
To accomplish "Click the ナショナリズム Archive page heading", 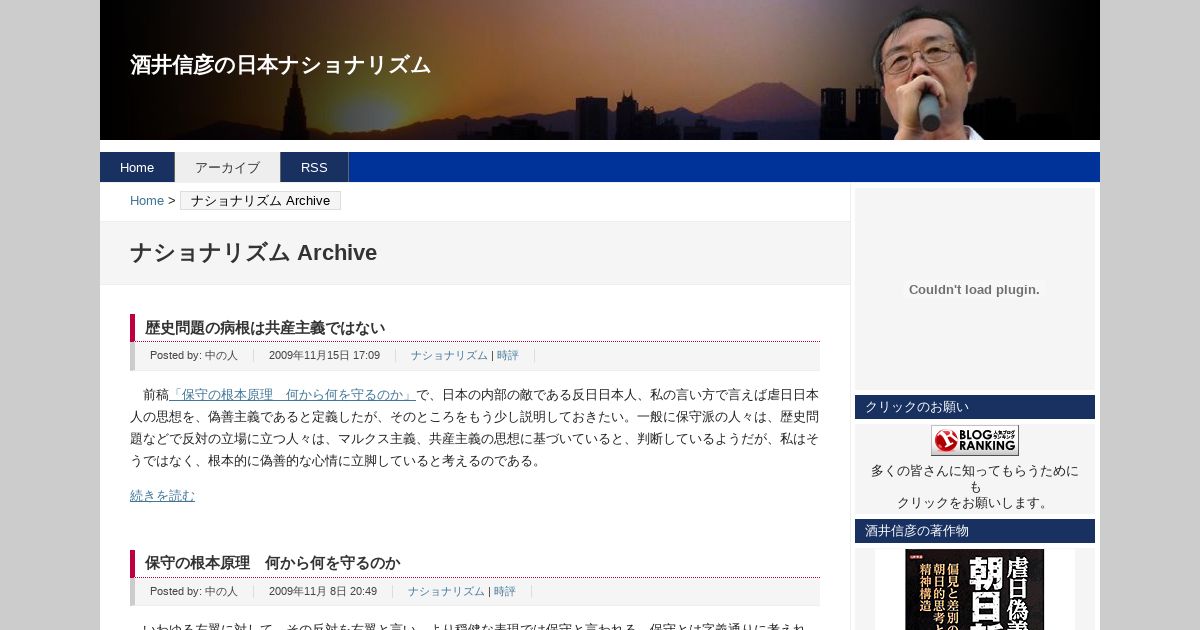I will [x=253, y=253].
